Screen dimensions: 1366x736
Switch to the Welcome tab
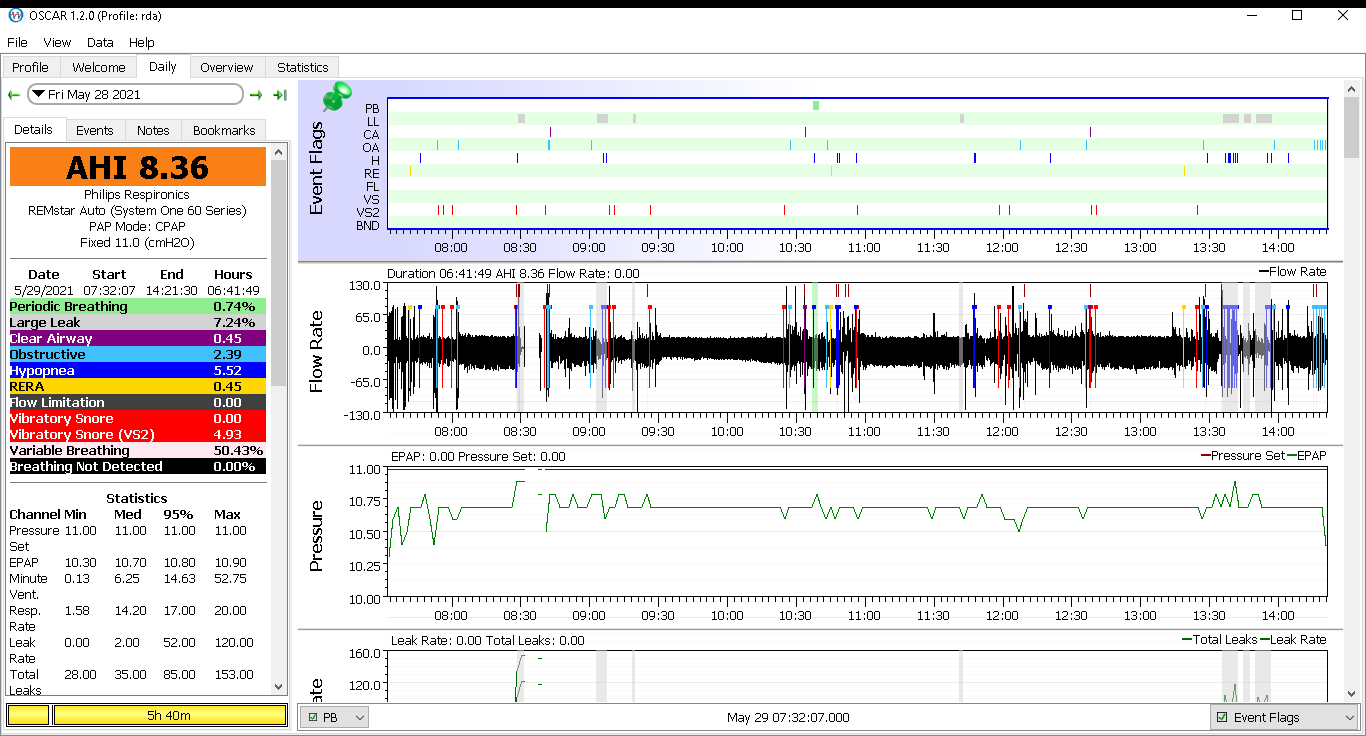tap(99, 67)
